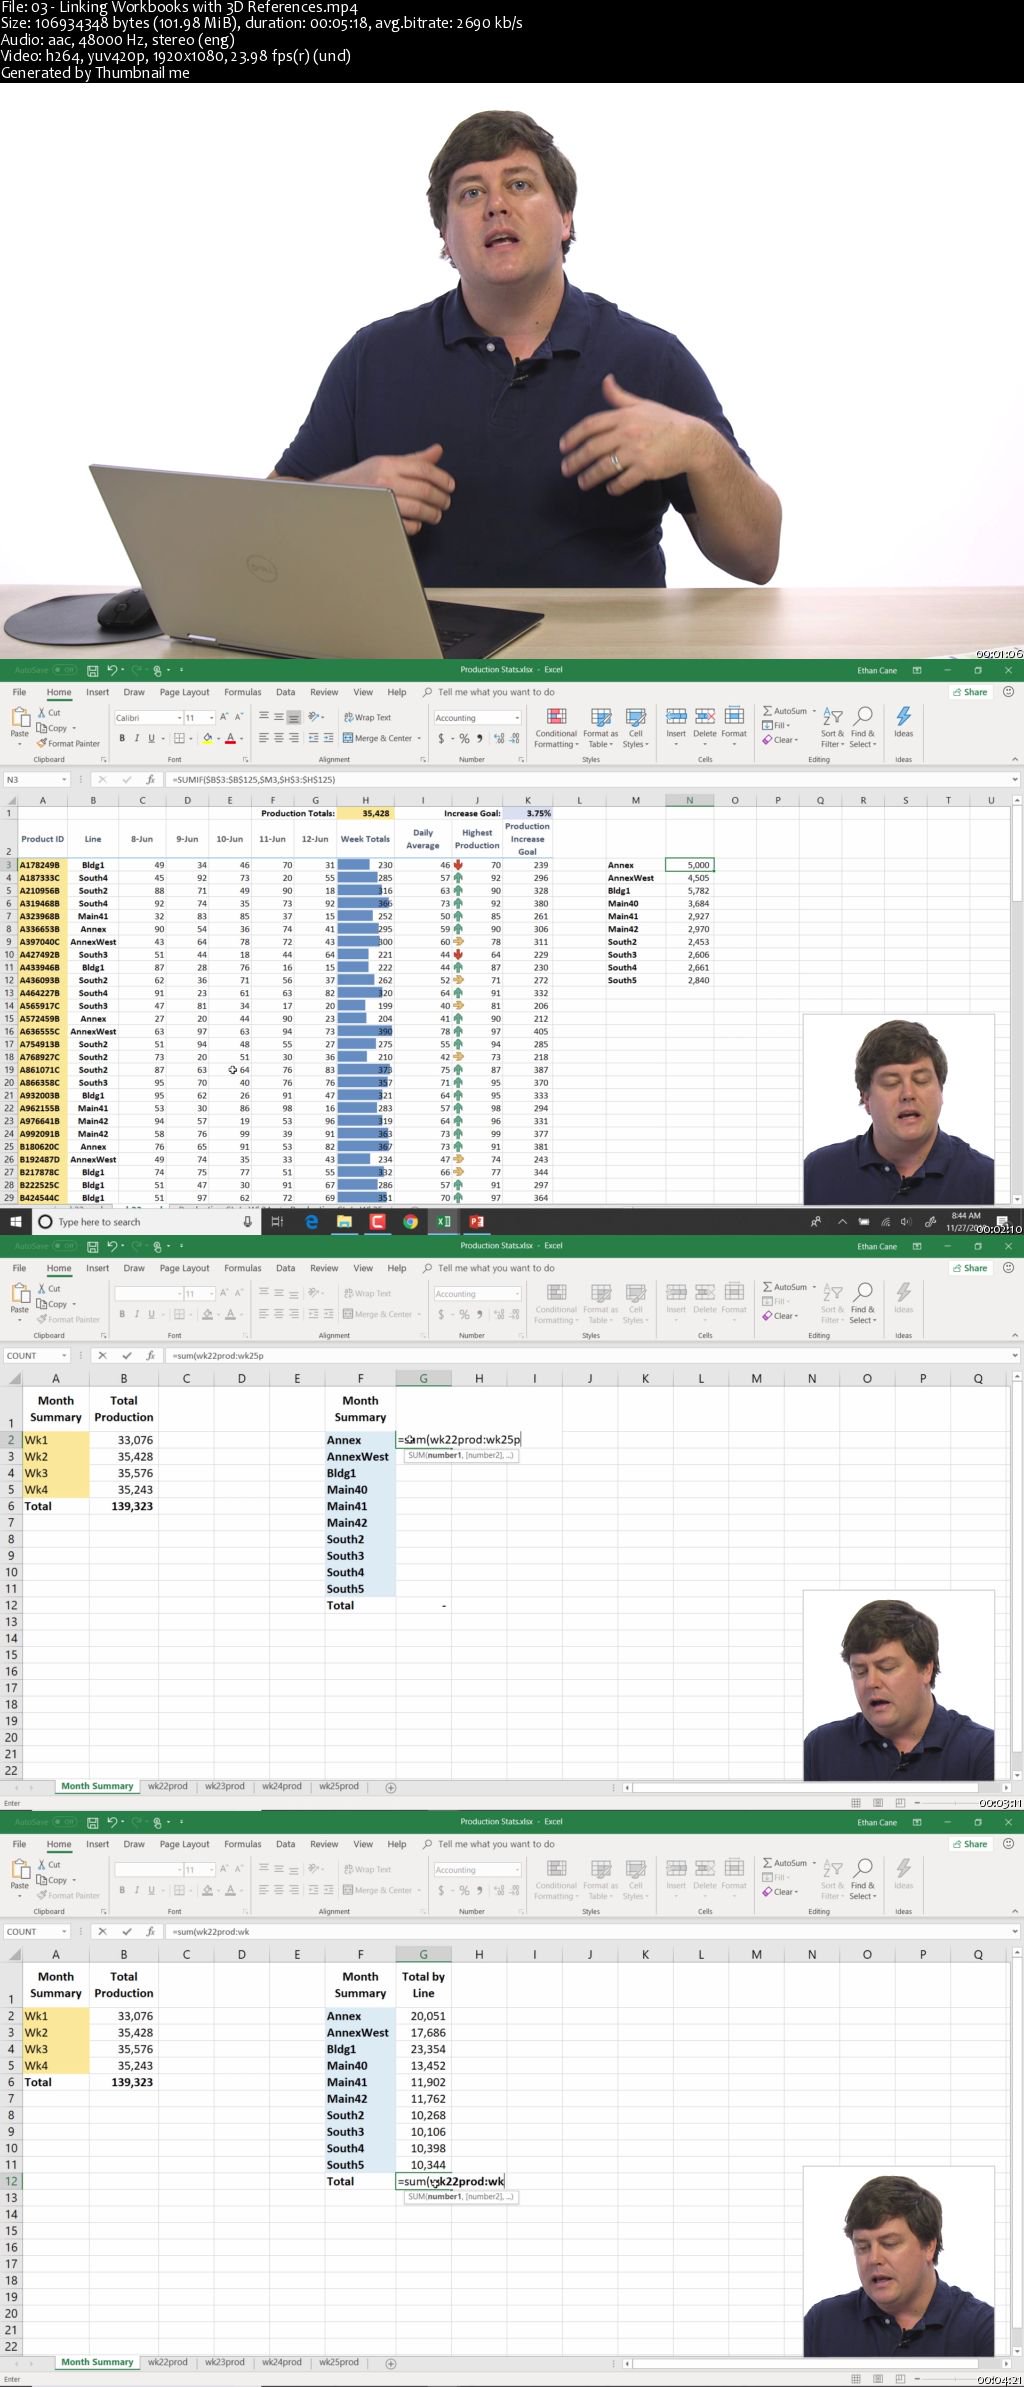Image resolution: width=1024 pixels, height=2387 pixels.
Task: Click Increase Indent icon in Product ID table window
Action: (328, 738)
